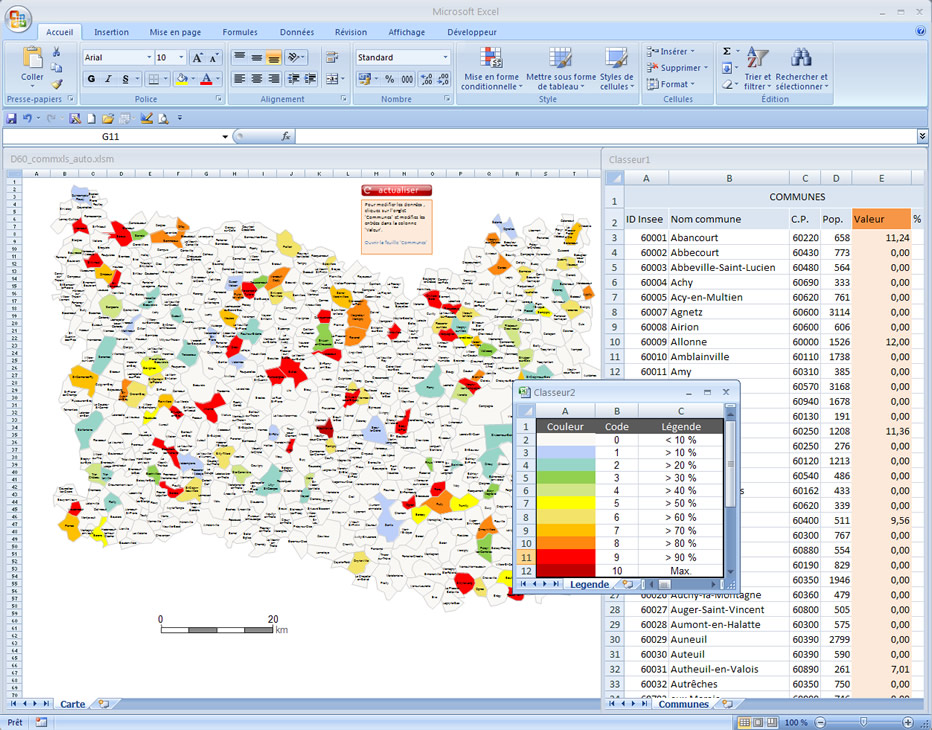
Task: Decrease font size with the small A icon
Action: 213,58
